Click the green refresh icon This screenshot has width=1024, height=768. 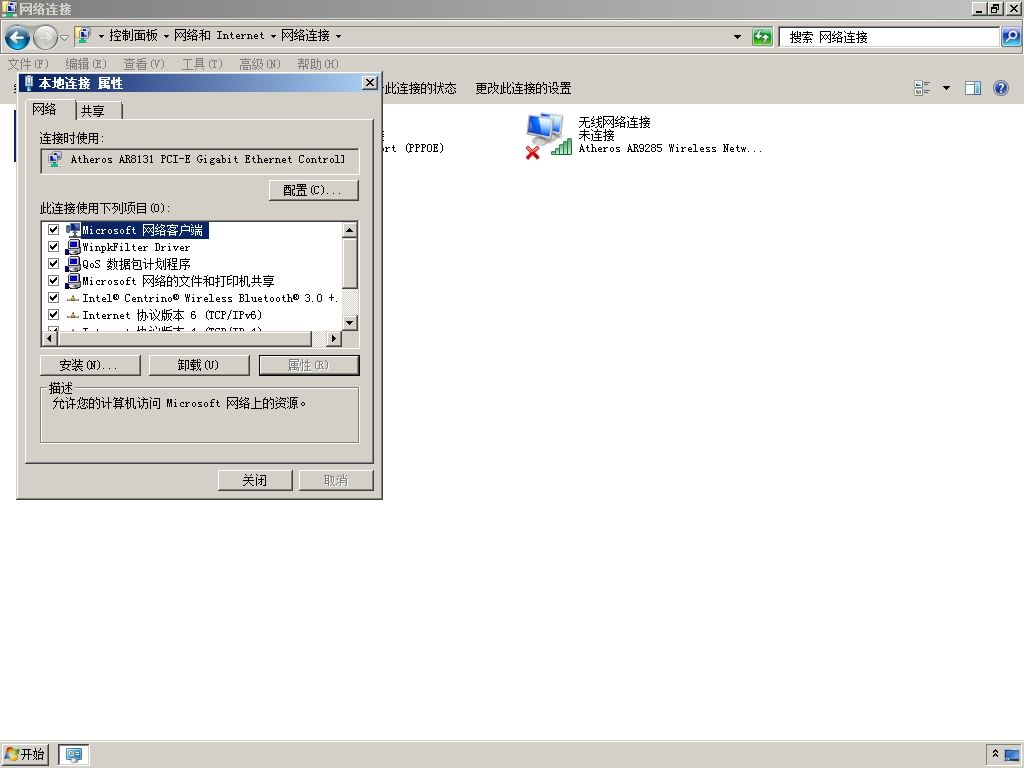761,37
